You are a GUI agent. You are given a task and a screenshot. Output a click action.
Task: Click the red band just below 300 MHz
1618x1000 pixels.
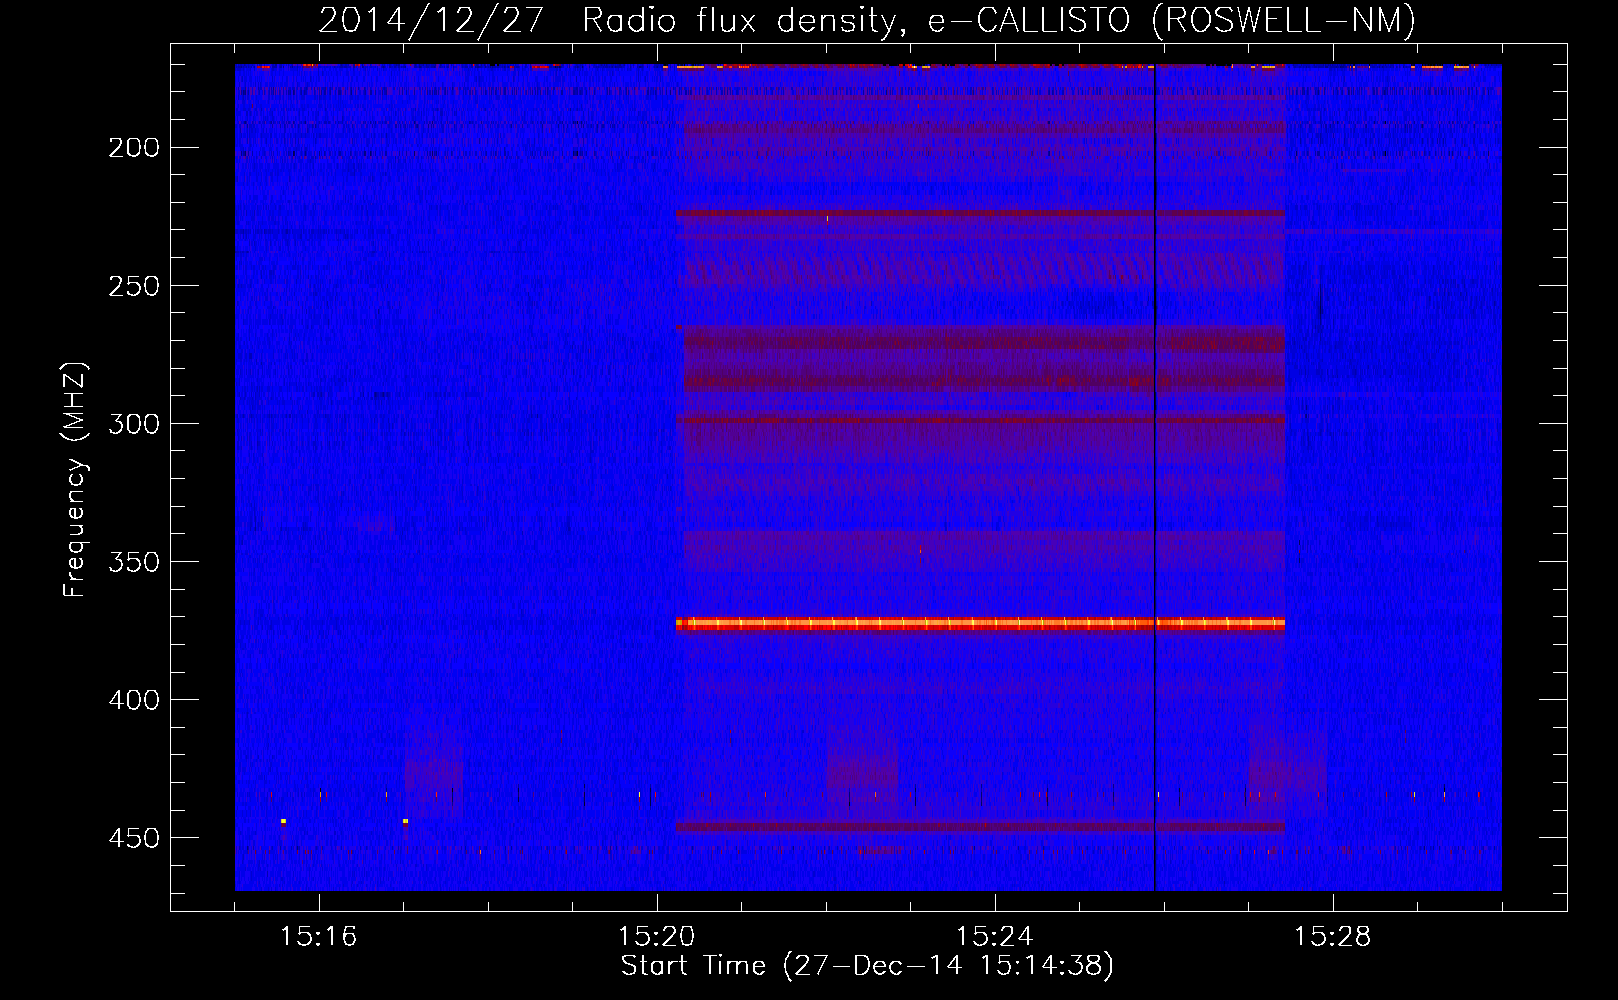(x=980, y=420)
